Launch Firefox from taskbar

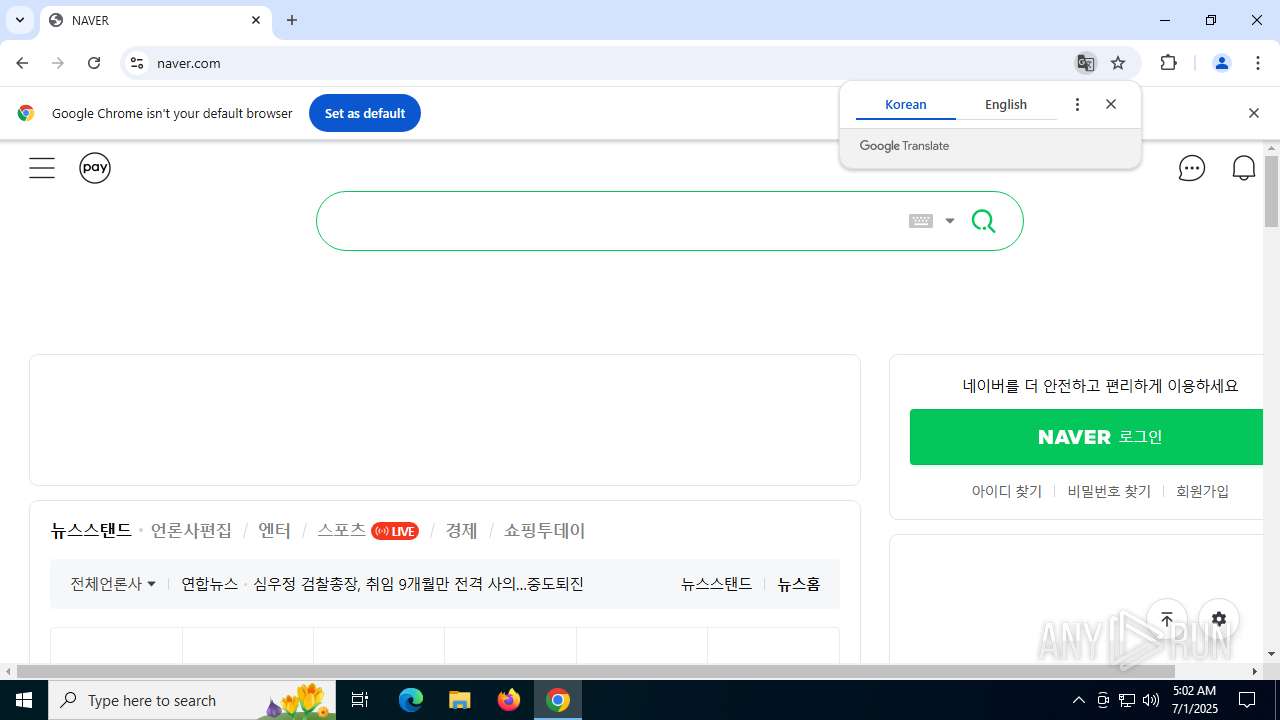[x=509, y=700]
